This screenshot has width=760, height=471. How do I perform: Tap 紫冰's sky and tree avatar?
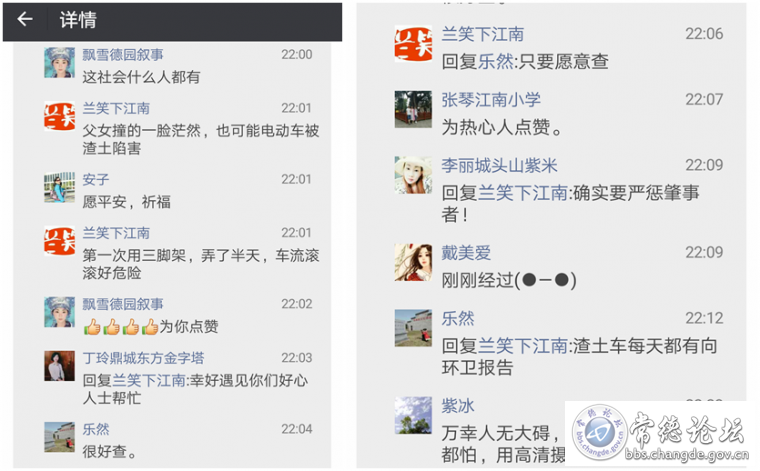(x=413, y=415)
